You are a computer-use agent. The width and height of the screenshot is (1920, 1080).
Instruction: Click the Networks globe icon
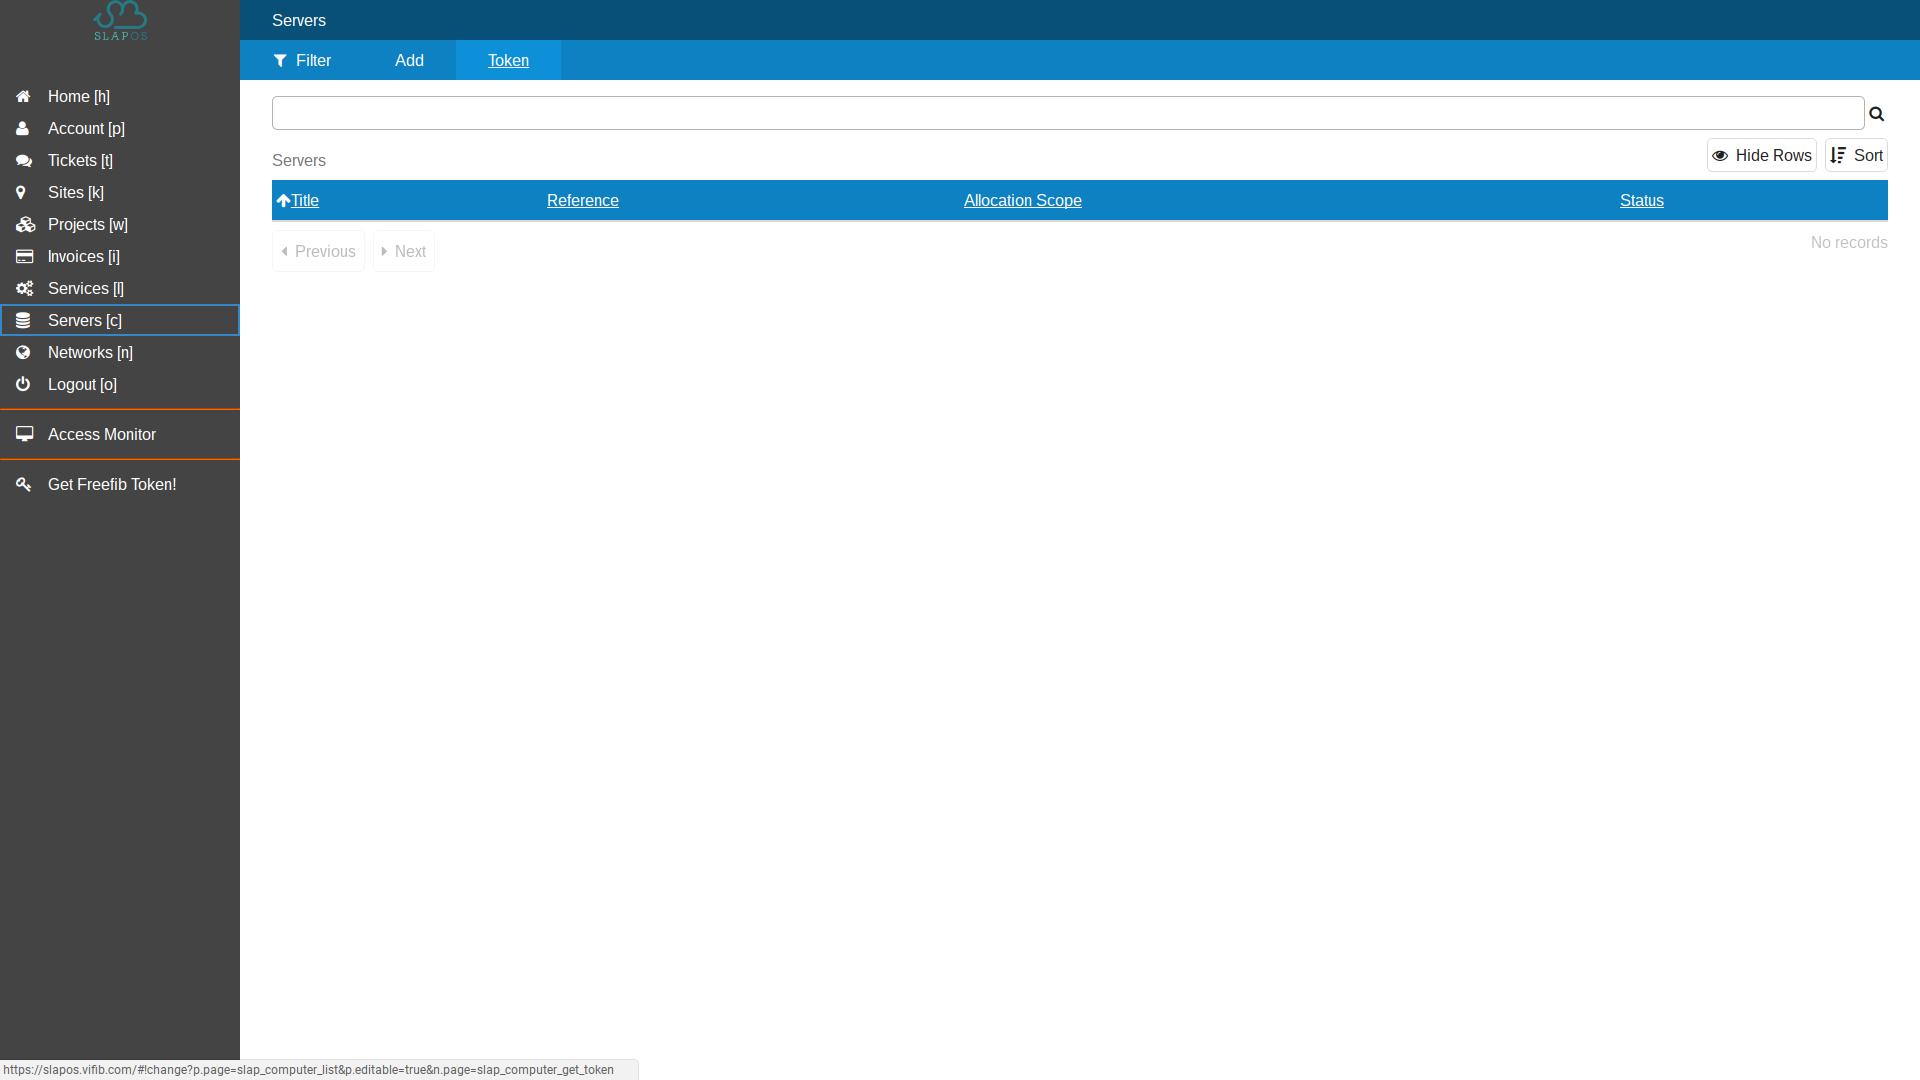click(24, 352)
